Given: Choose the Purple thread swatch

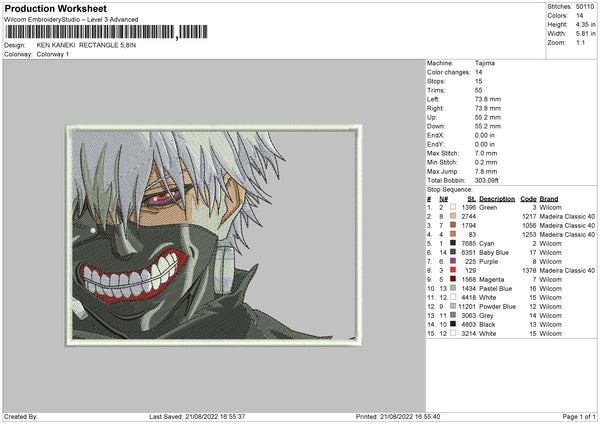Looking at the screenshot, I should [453, 261].
